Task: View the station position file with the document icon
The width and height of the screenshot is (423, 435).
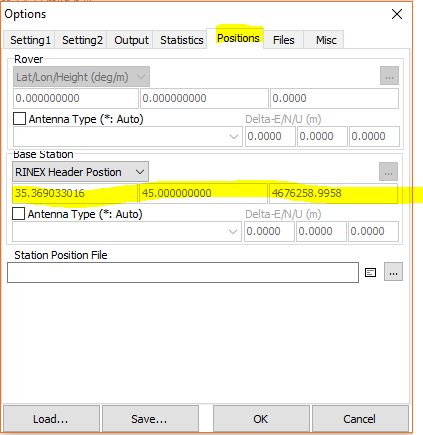Action: pos(370,273)
